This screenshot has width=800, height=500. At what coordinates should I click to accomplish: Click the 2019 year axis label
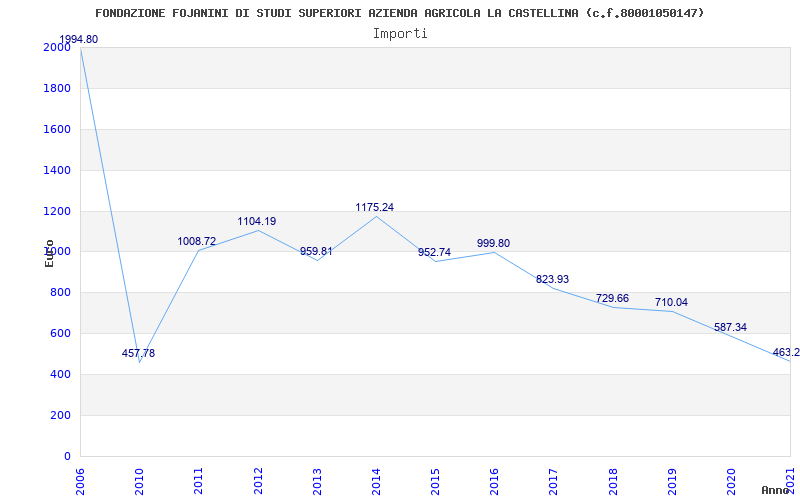pos(672,481)
